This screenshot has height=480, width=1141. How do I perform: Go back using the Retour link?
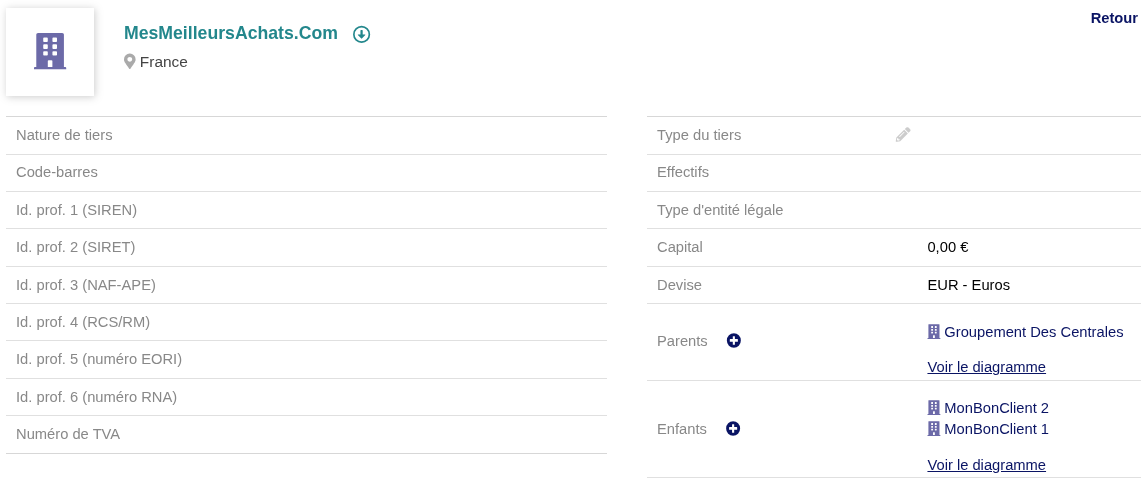pos(1113,18)
